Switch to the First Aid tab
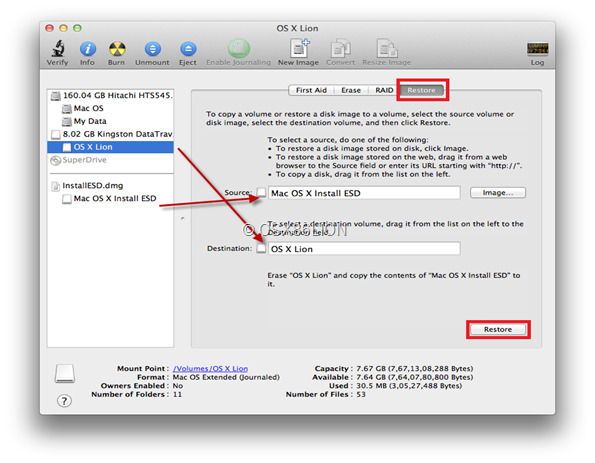 (311, 90)
